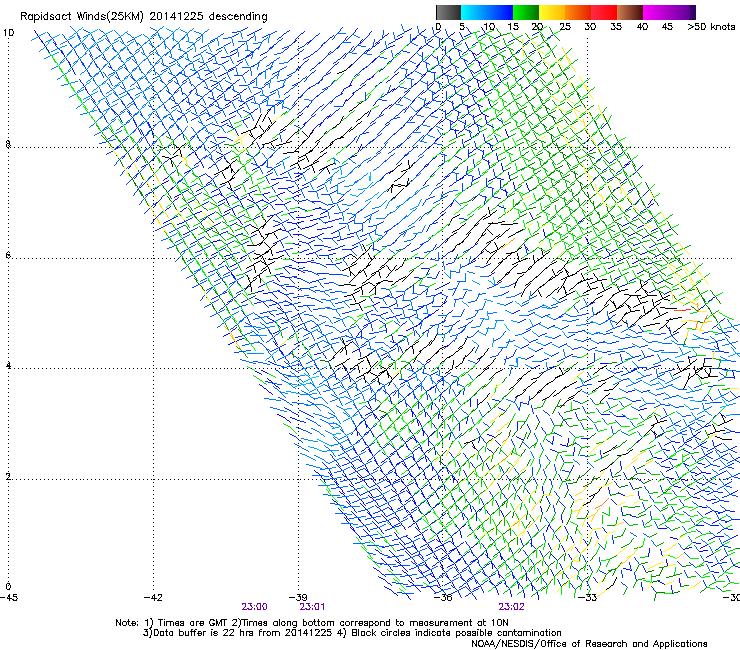
Task: Click the title 'Rapidscat Winds(25KM) 20141225 descending'
Action: point(143,17)
